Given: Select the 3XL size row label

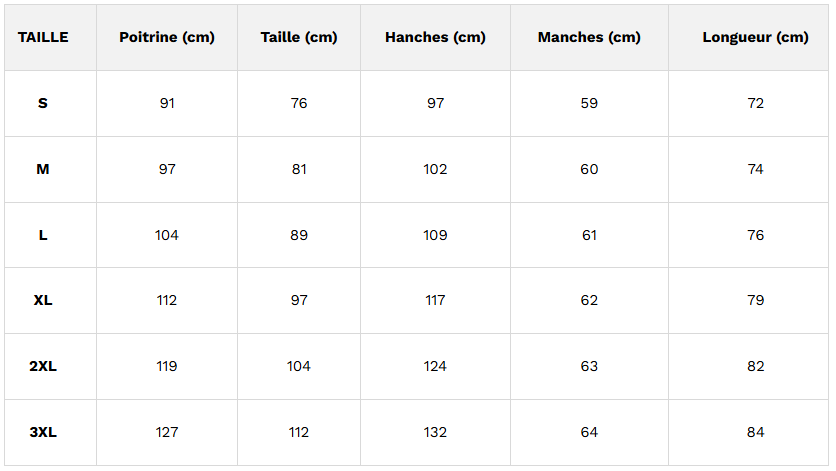Looking at the screenshot, I should (43, 432).
